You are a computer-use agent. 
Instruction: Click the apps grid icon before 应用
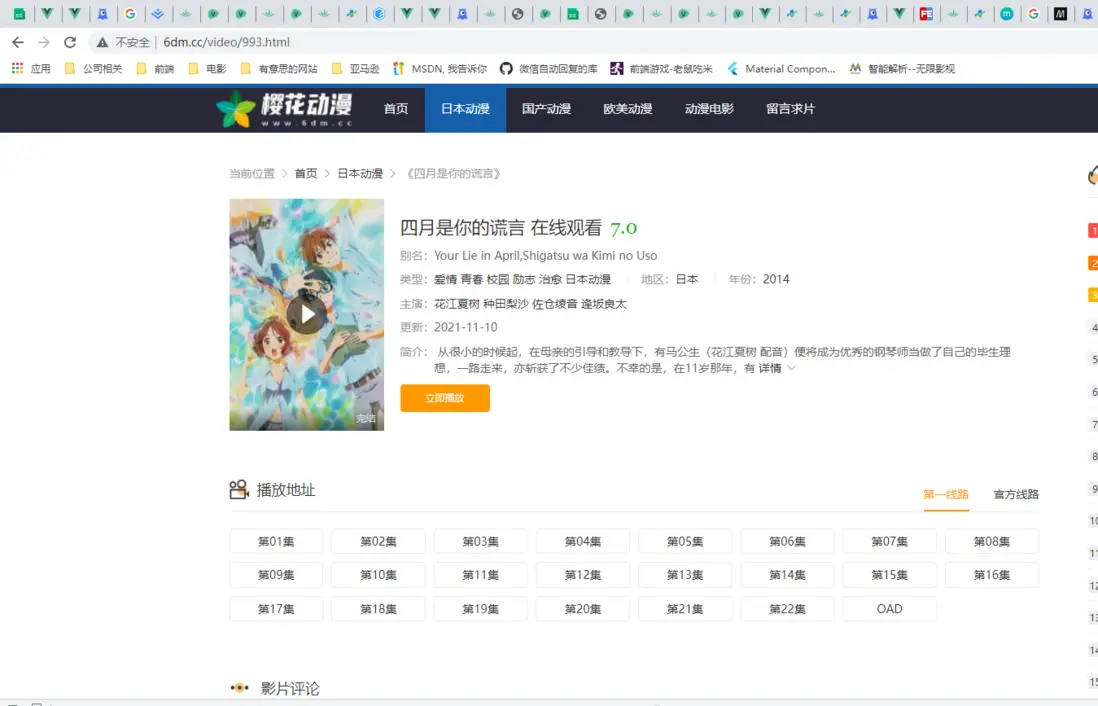pyautogui.click(x=18, y=68)
